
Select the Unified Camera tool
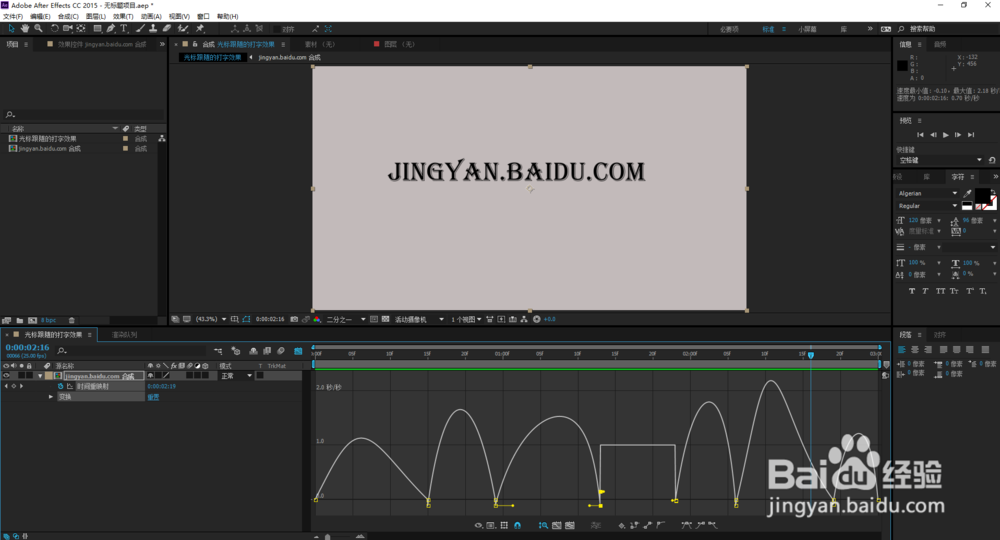(68, 29)
